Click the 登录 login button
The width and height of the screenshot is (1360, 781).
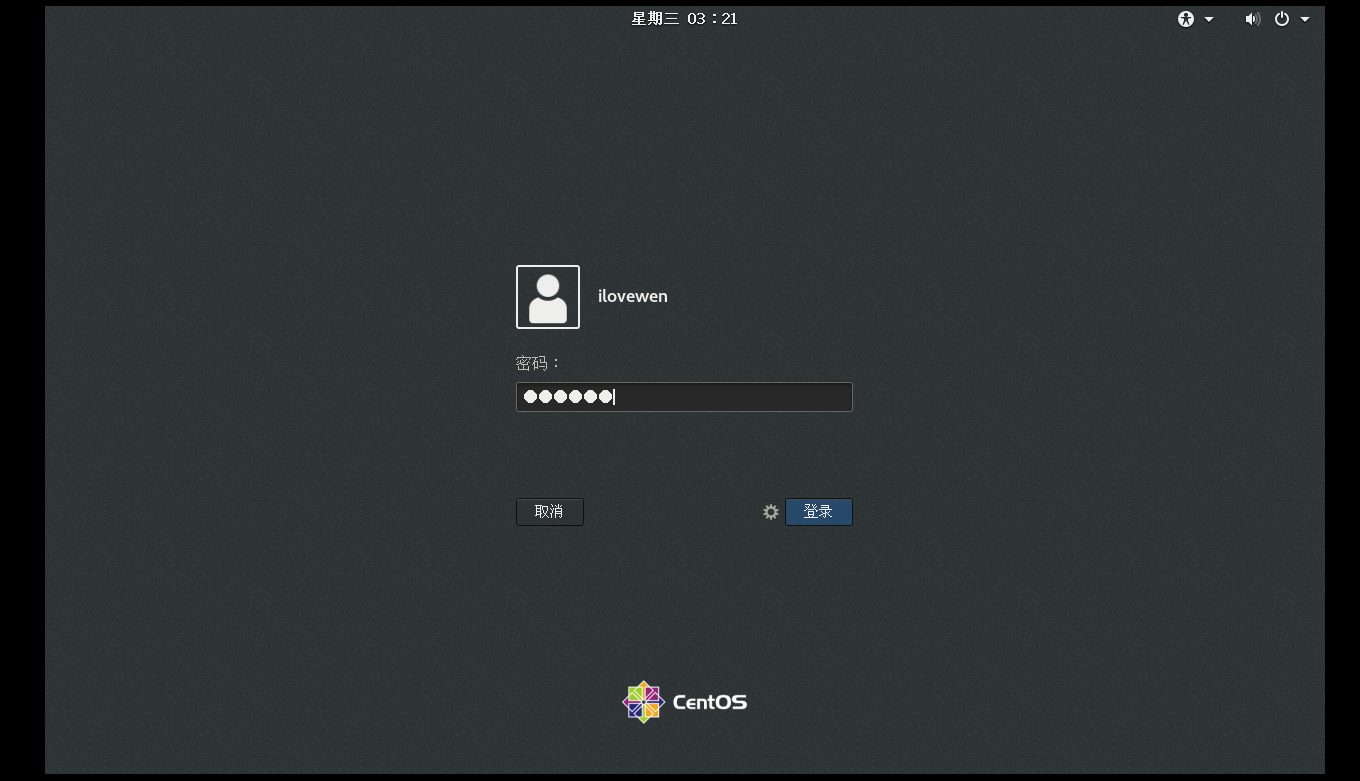click(x=819, y=512)
